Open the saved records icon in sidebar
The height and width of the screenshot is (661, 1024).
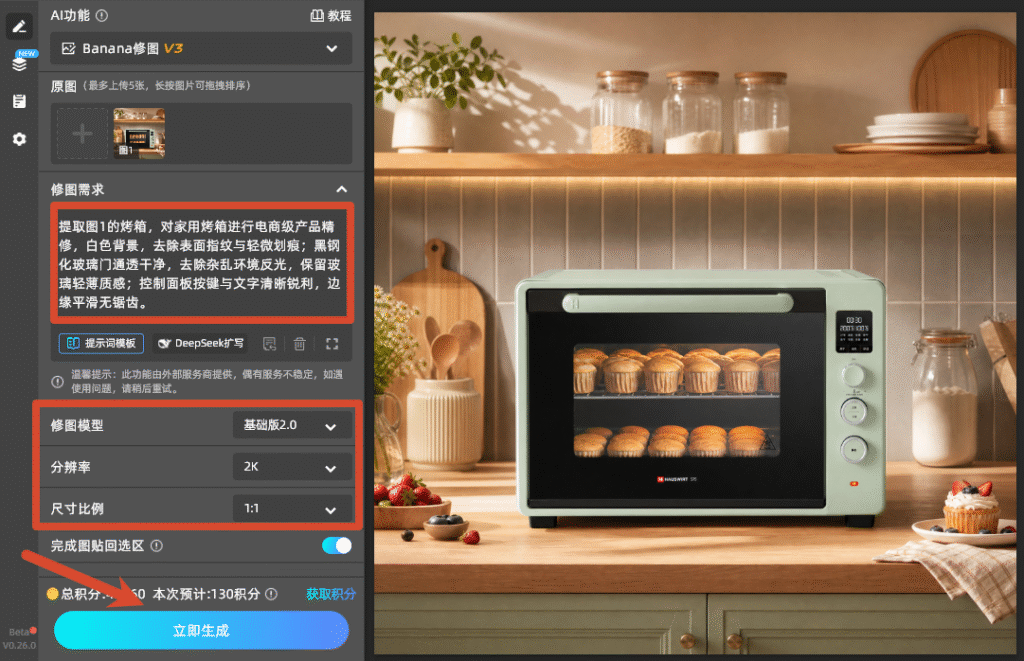point(19,101)
